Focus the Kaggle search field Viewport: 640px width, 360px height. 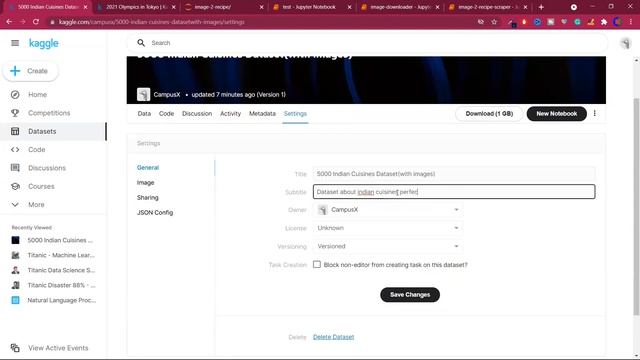367,43
